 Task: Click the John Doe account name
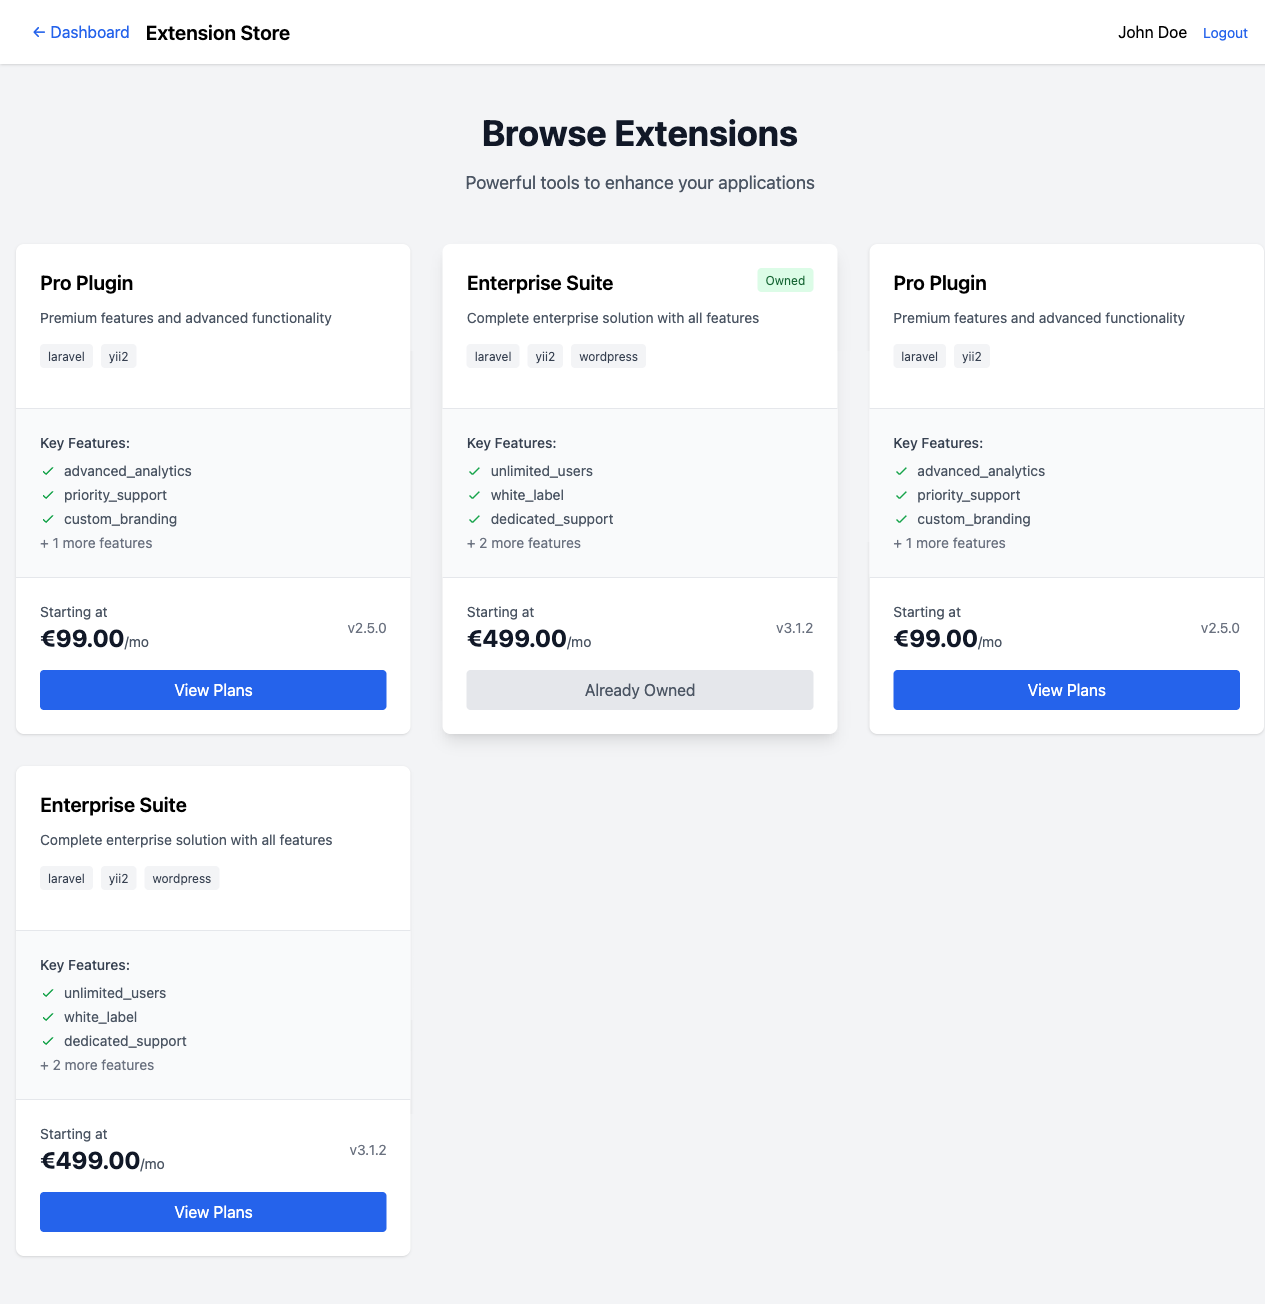click(1152, 32)
